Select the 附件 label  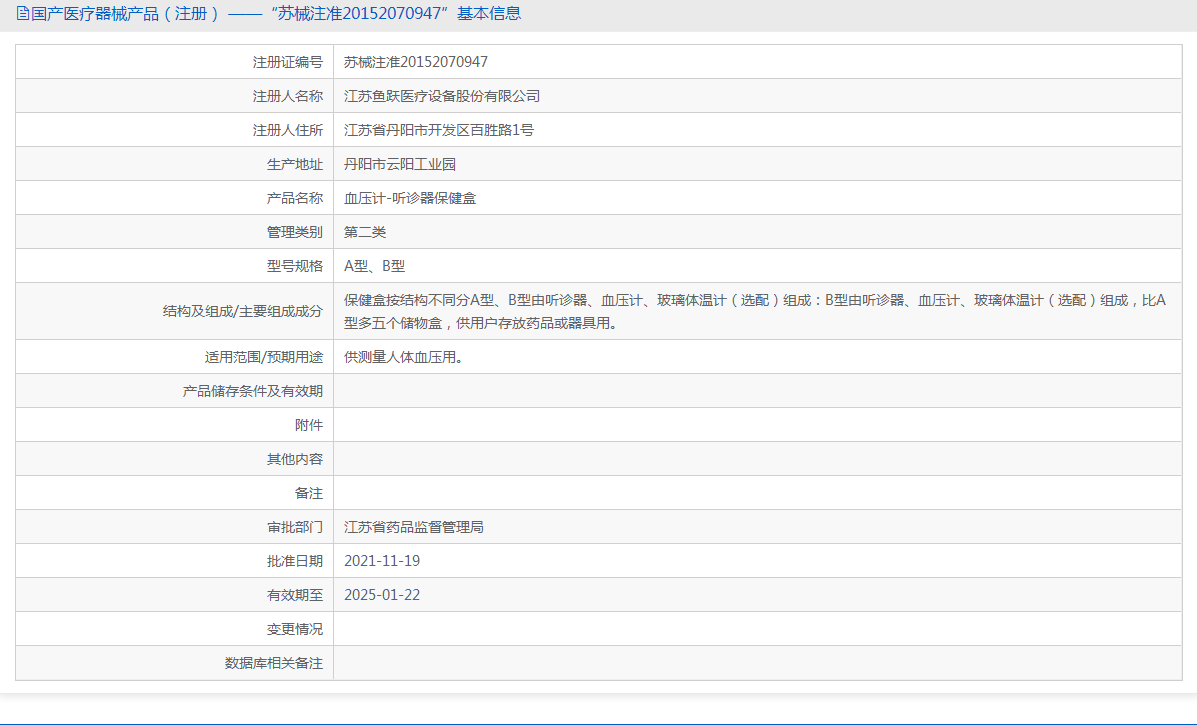(x=308, y=425)
